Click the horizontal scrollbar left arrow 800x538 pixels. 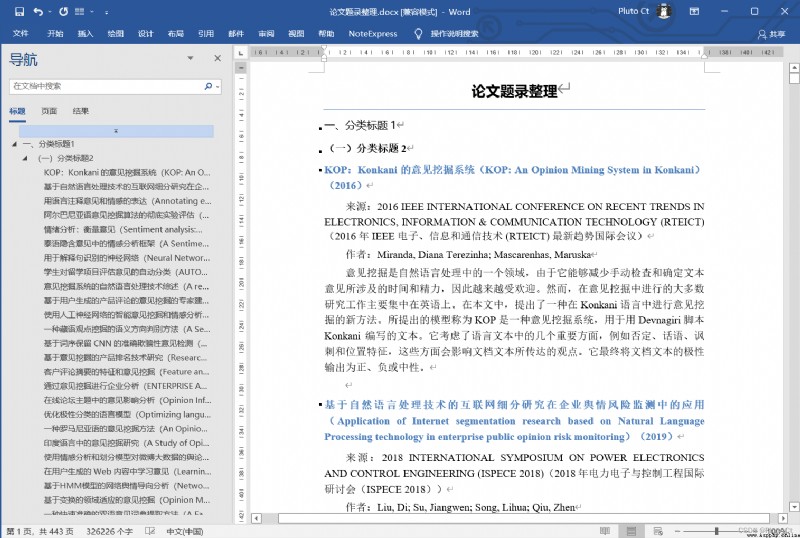(x=257, y=519)
